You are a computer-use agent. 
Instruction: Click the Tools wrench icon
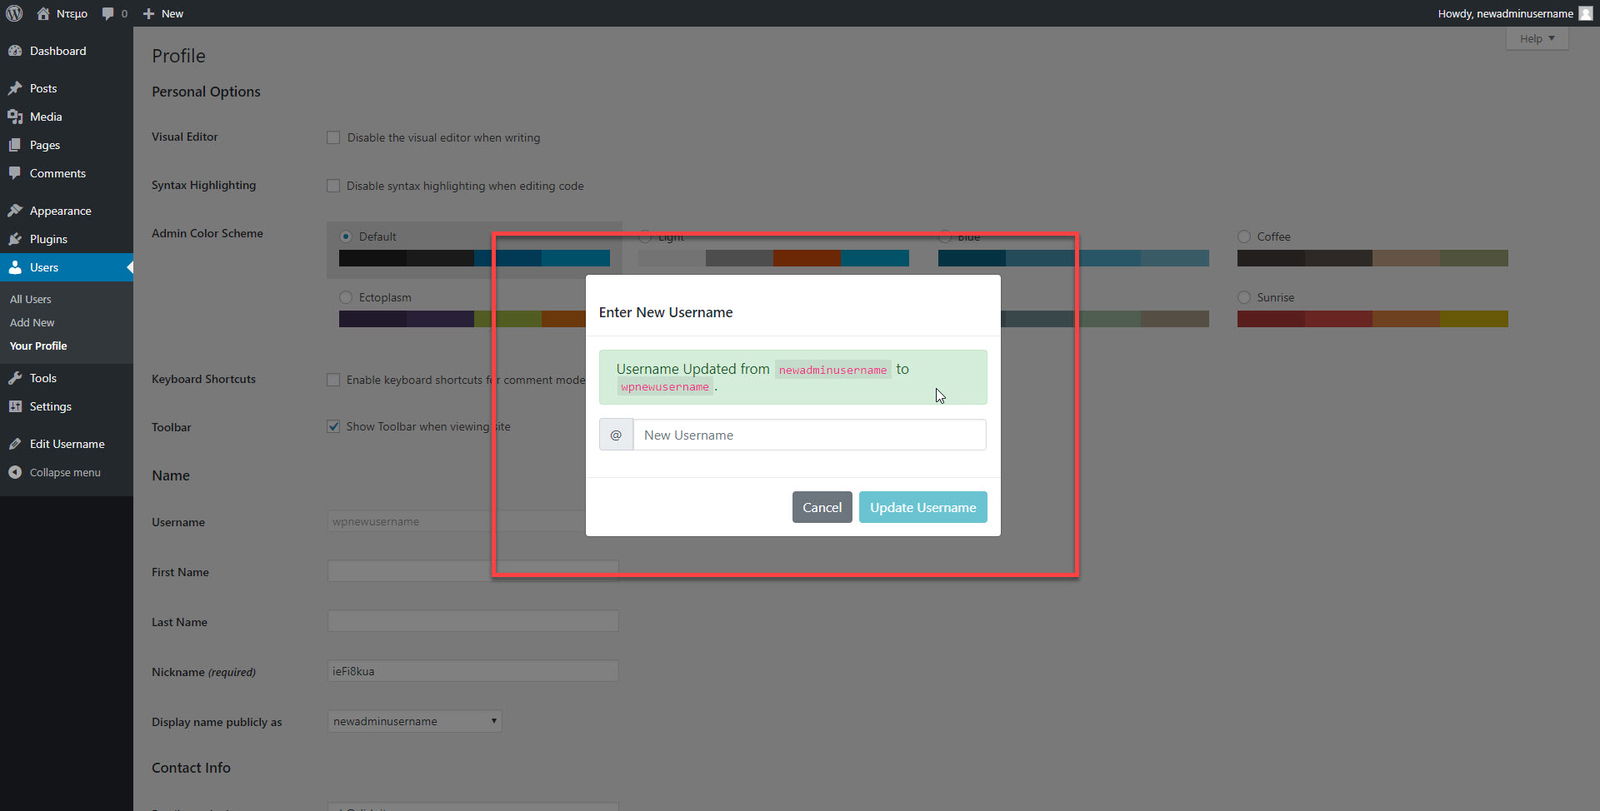click(x=15, y=378)
